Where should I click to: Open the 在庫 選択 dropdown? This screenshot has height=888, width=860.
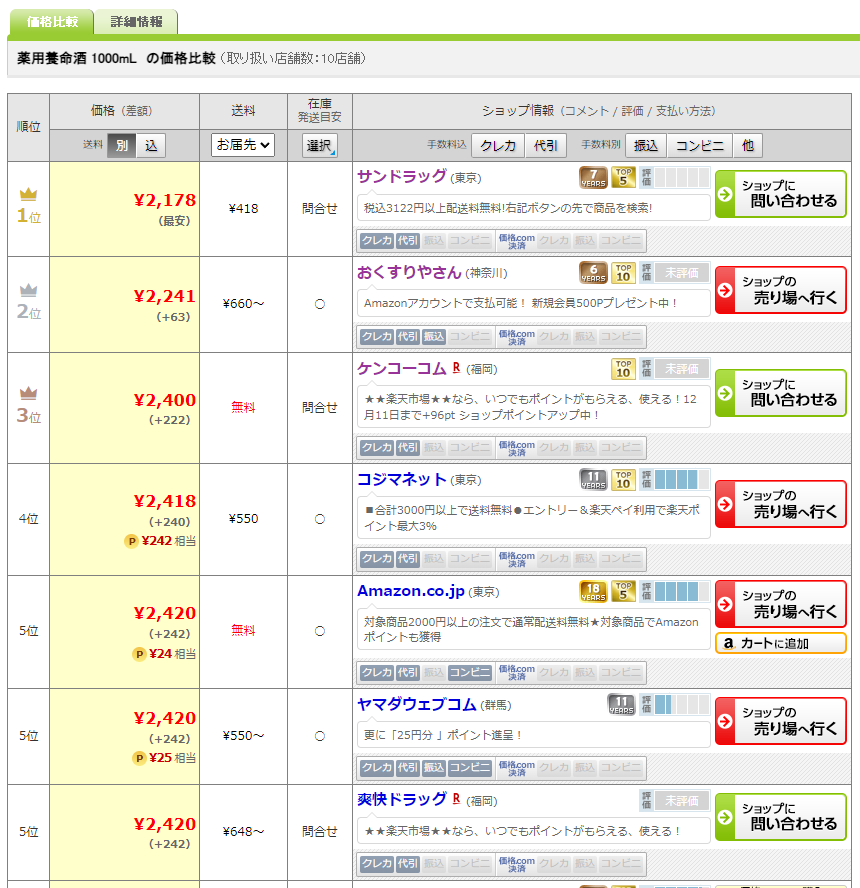point(320,146)
